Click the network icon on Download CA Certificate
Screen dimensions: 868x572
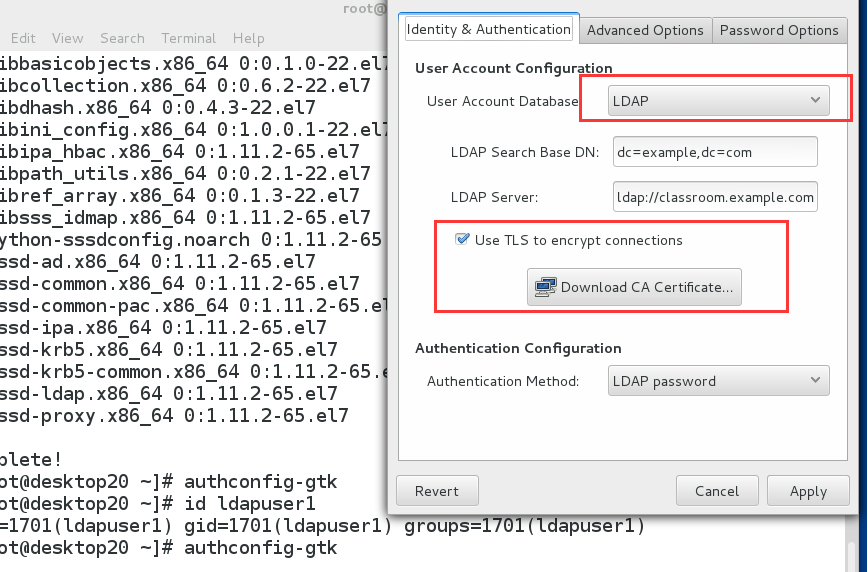(x=545, y=287)
